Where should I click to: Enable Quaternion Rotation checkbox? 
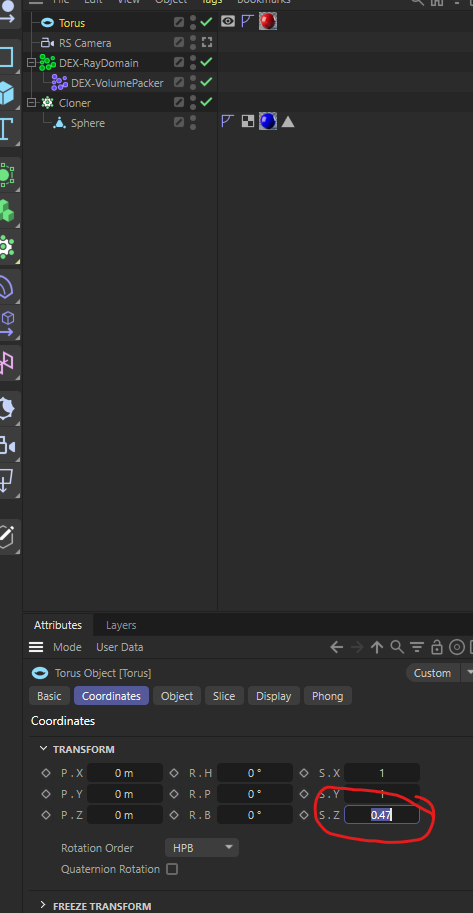click(x=172, y=869)
